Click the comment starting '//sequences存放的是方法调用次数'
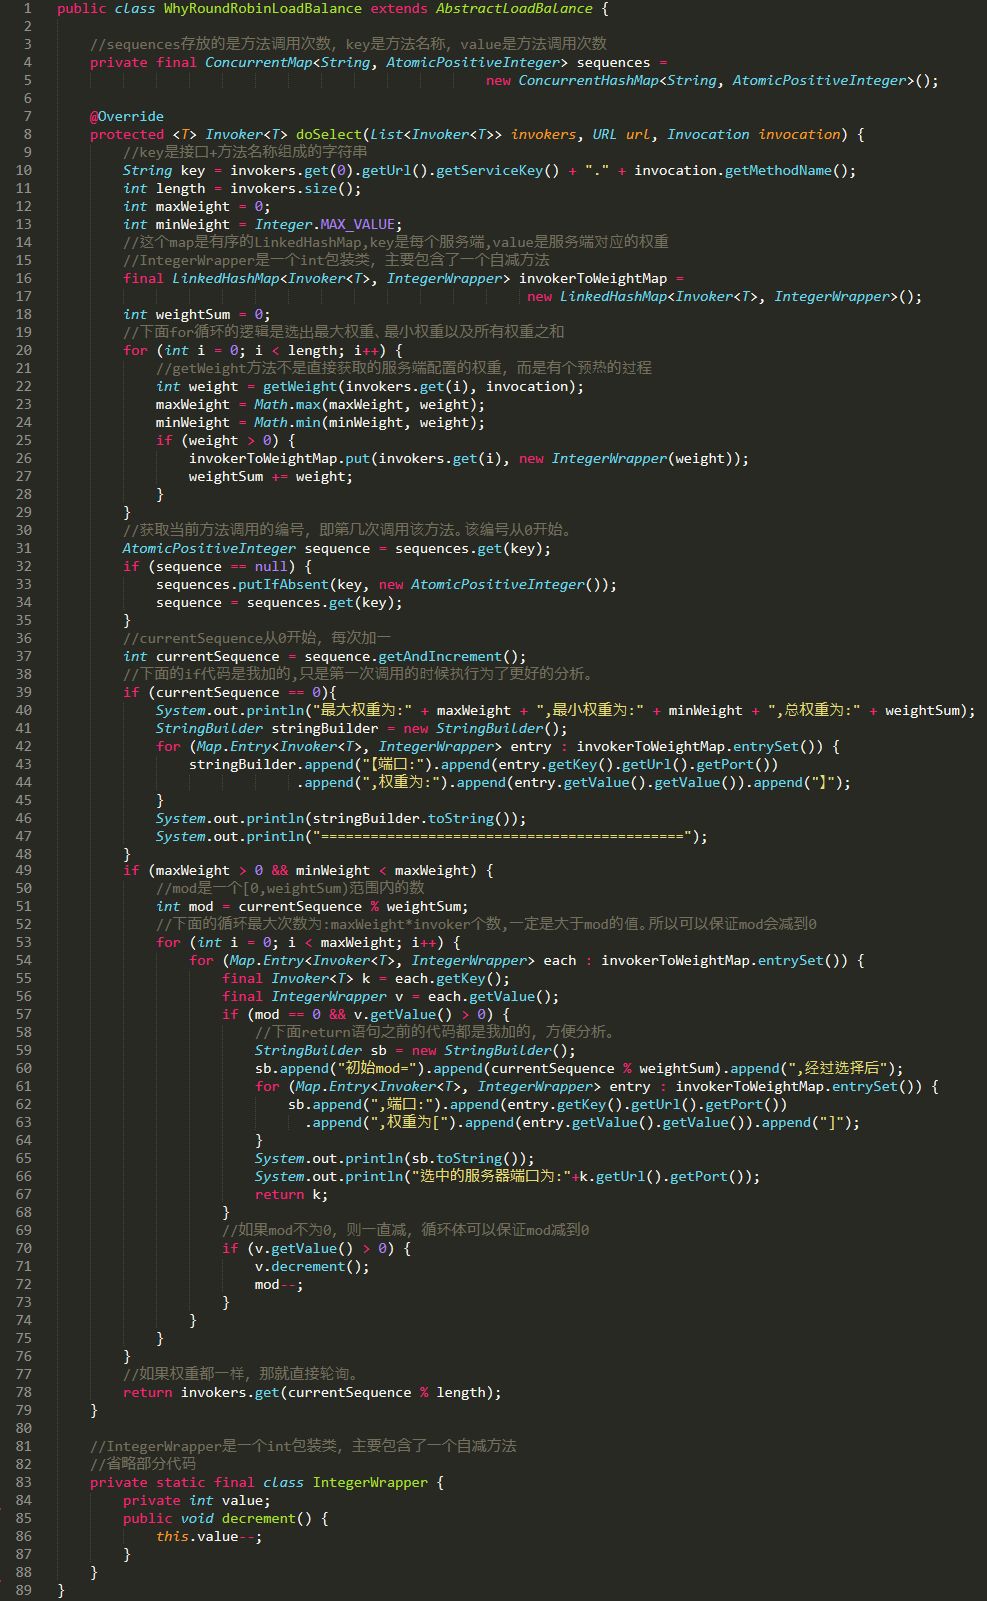 [348, 44]
